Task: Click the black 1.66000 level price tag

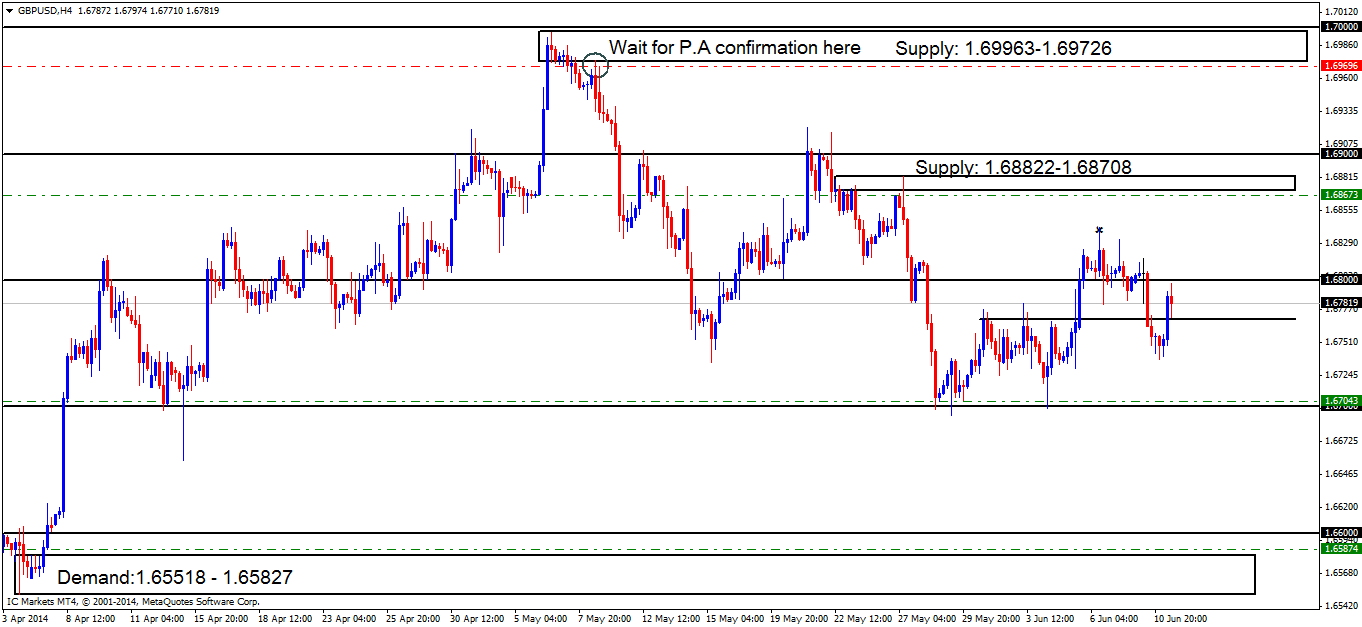Action: coord(1340,533)
